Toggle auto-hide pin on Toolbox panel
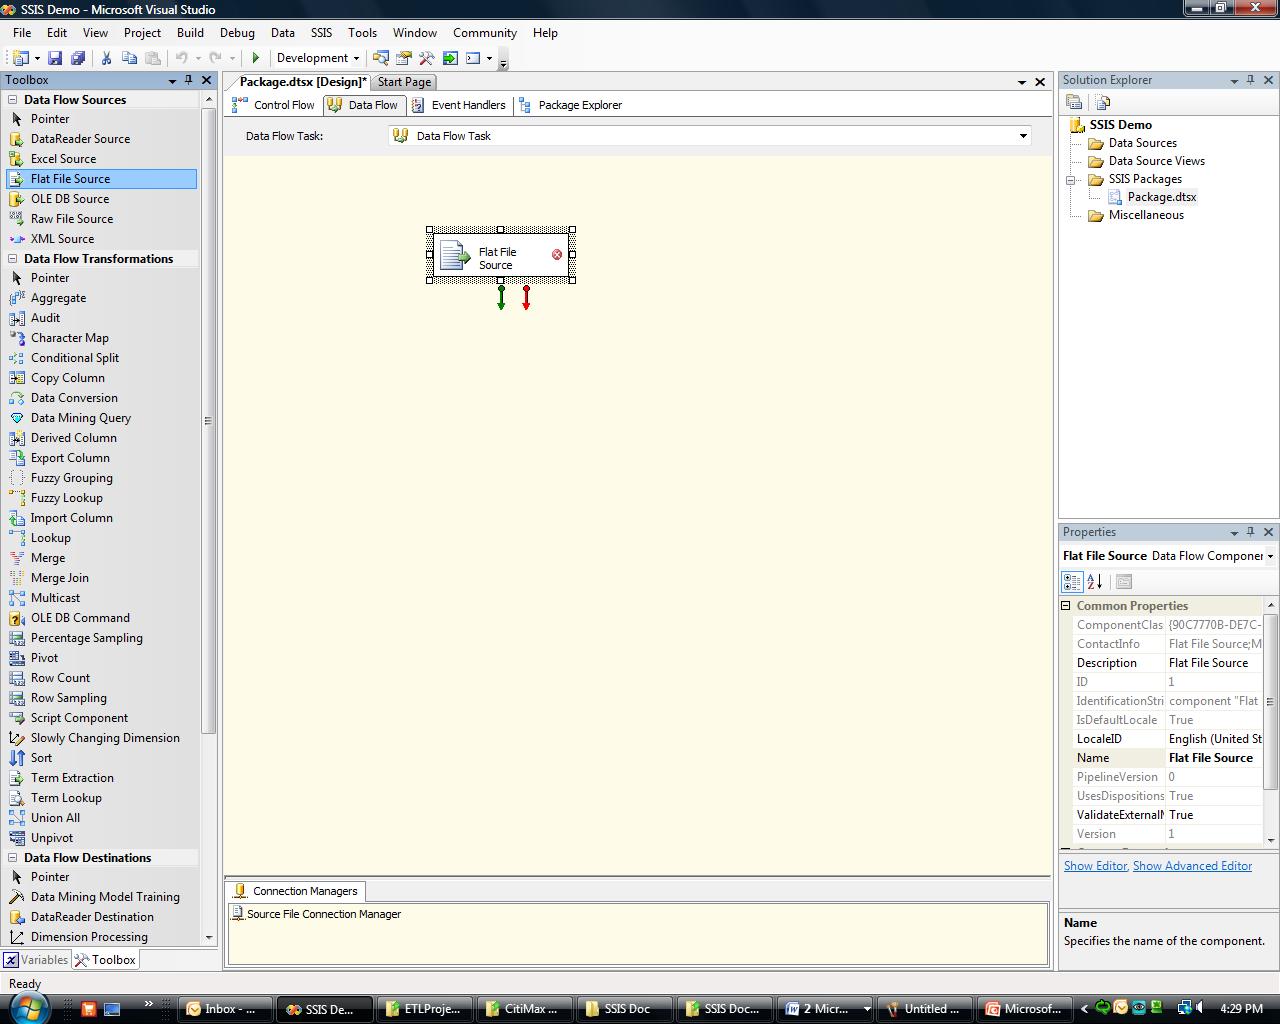1280x1024 pixels. point(188,80)
